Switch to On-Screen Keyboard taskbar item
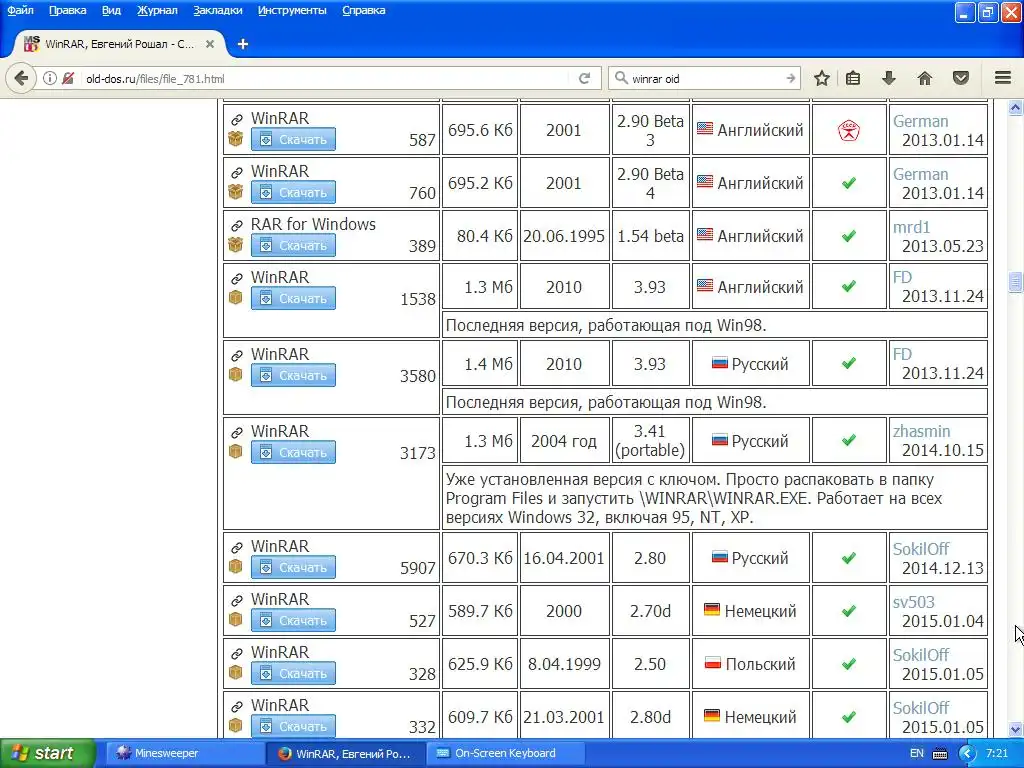The height and width of the screenshot is (768, 1024). coord(504,753)
